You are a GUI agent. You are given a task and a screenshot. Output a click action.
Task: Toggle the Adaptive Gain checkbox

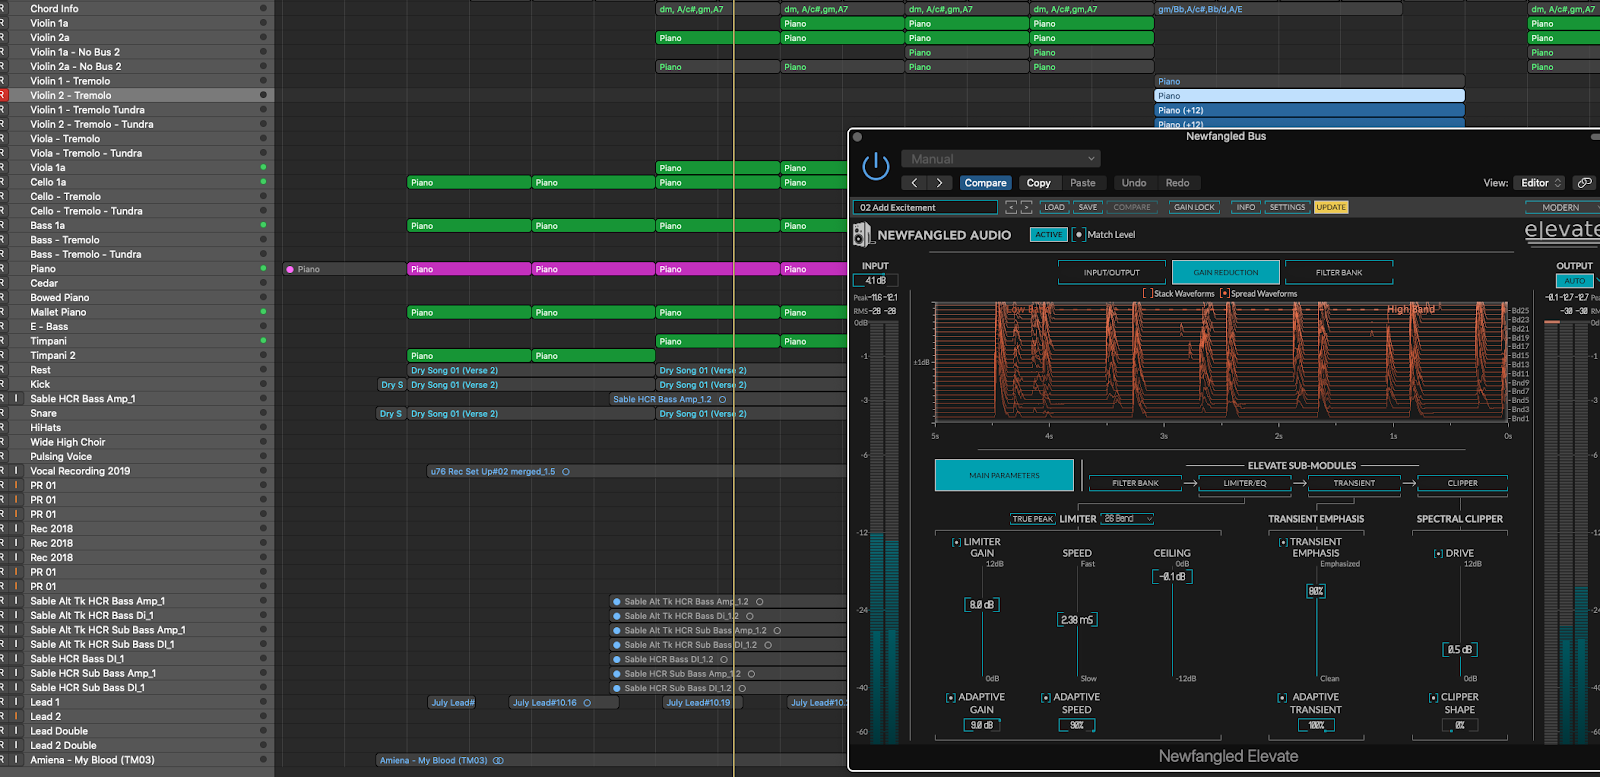point(950,698)
